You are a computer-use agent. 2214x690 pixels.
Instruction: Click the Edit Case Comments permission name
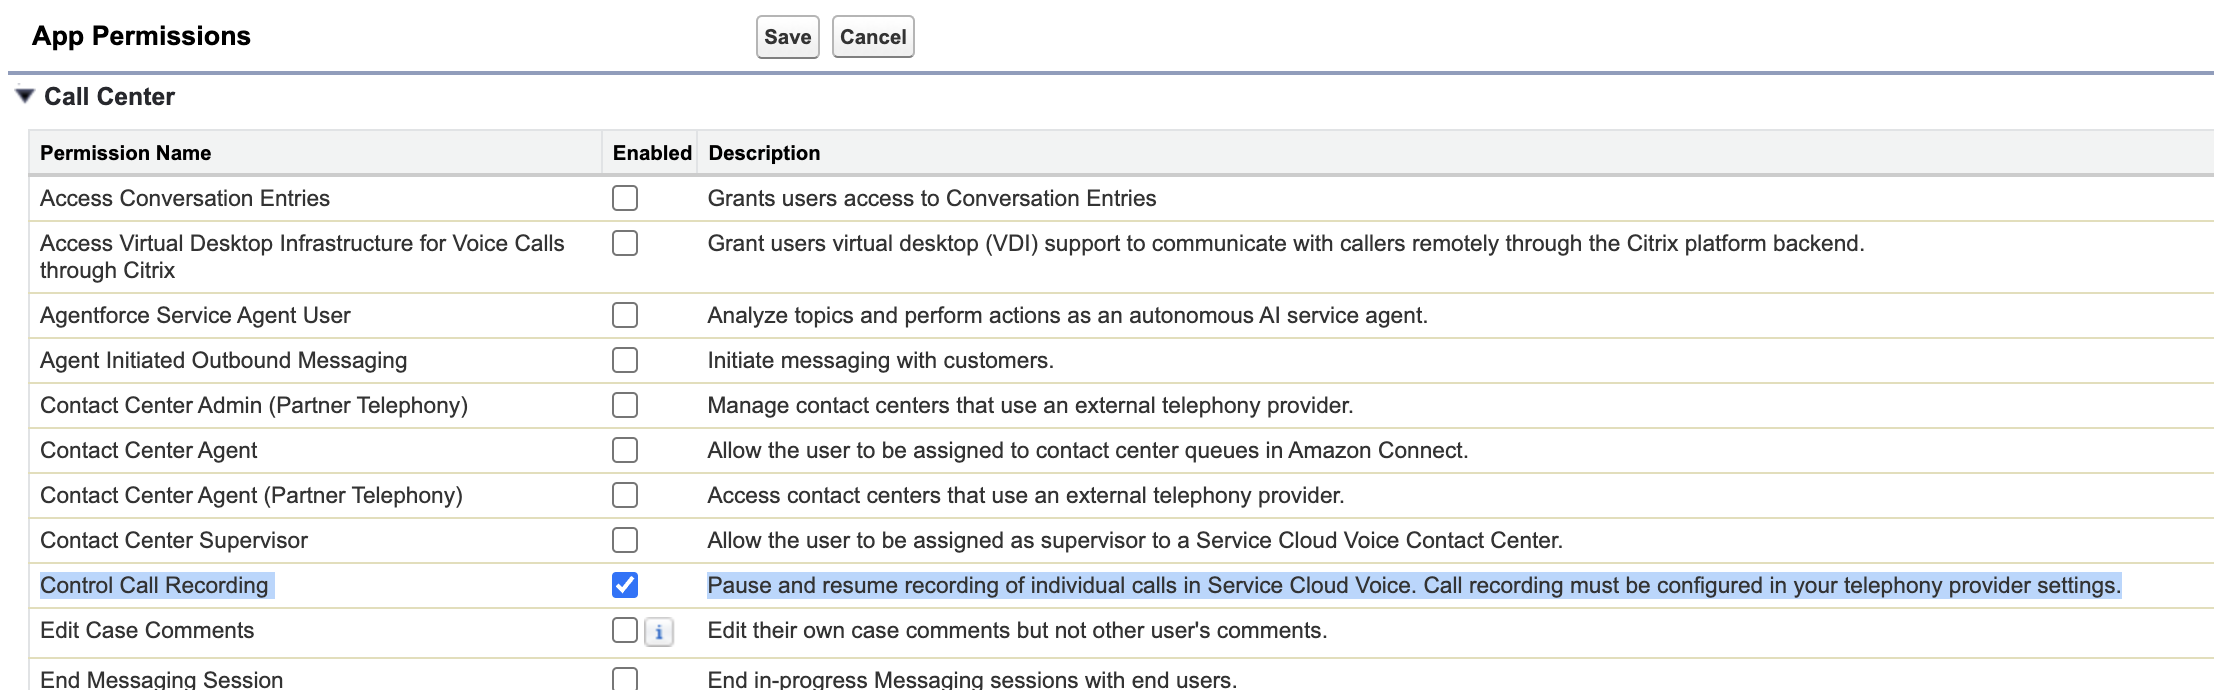pyautogui.click(x=147, y=630)
